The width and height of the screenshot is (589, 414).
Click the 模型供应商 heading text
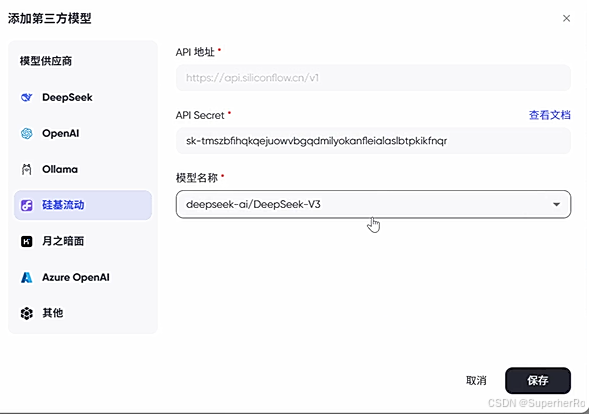46,61
